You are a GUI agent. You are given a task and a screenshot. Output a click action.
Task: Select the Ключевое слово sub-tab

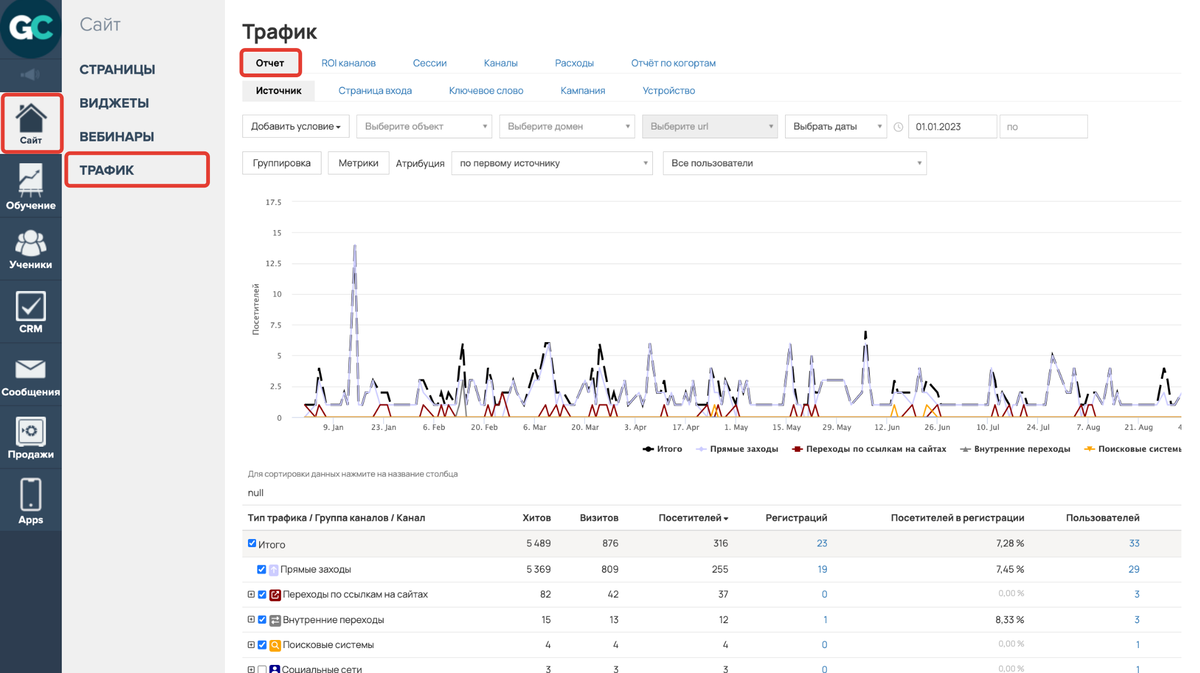pyautogui.click(x=486, y=91)
